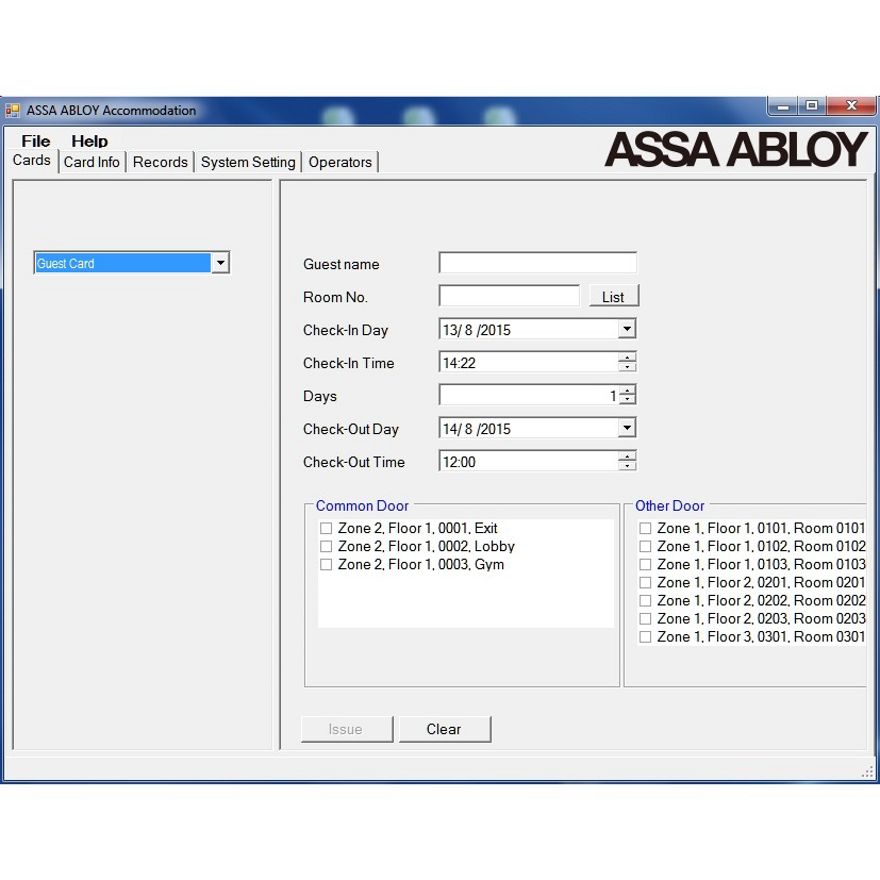Select Room 0101 checkbox in Other Door
Screen dimensions: 880x880
[x=646, y=529]
